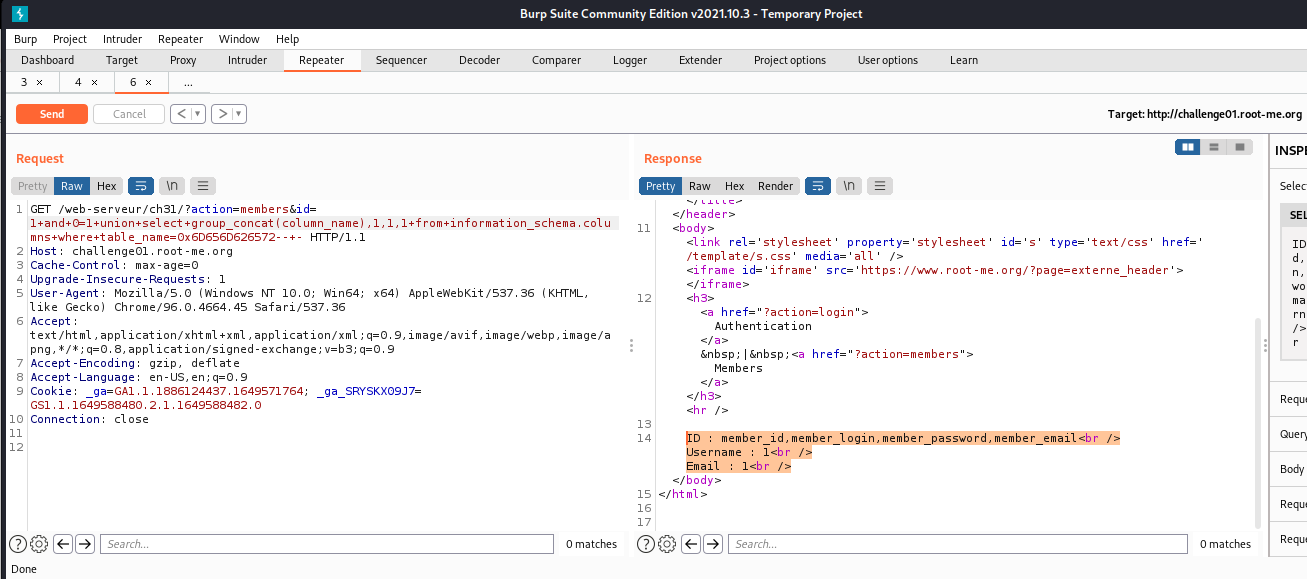This screenshot has width=1307, height=579.
Task: Open the Learn tab
Action: pyautogui.click(x=964, y=60)
